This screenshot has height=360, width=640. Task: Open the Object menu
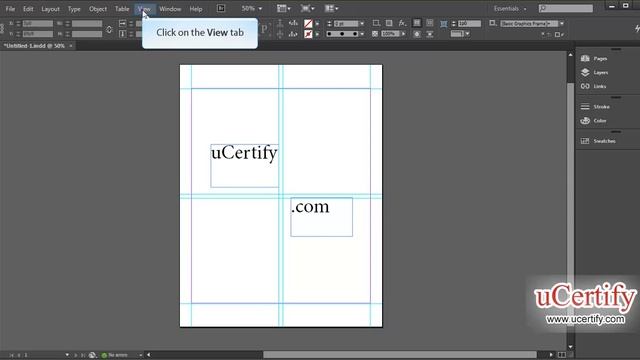[x=98, y=9]
